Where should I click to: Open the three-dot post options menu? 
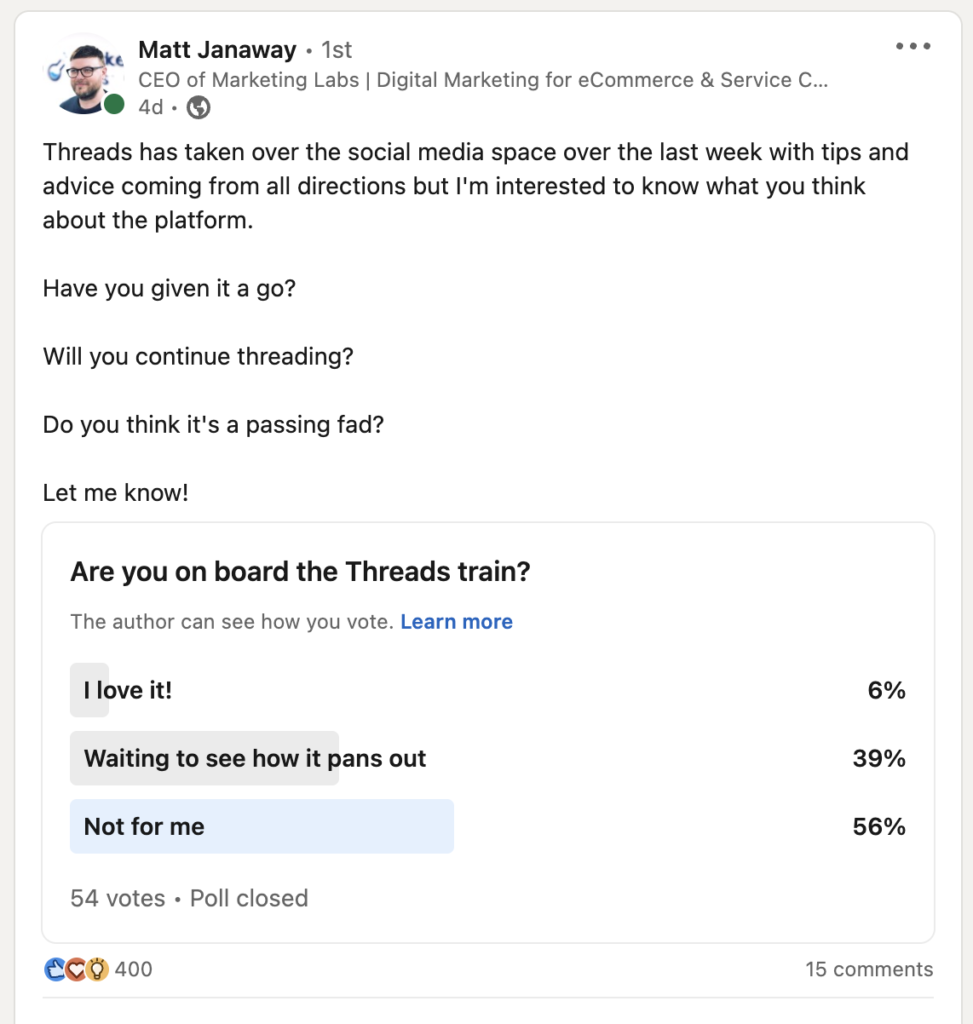click(912, 46)
